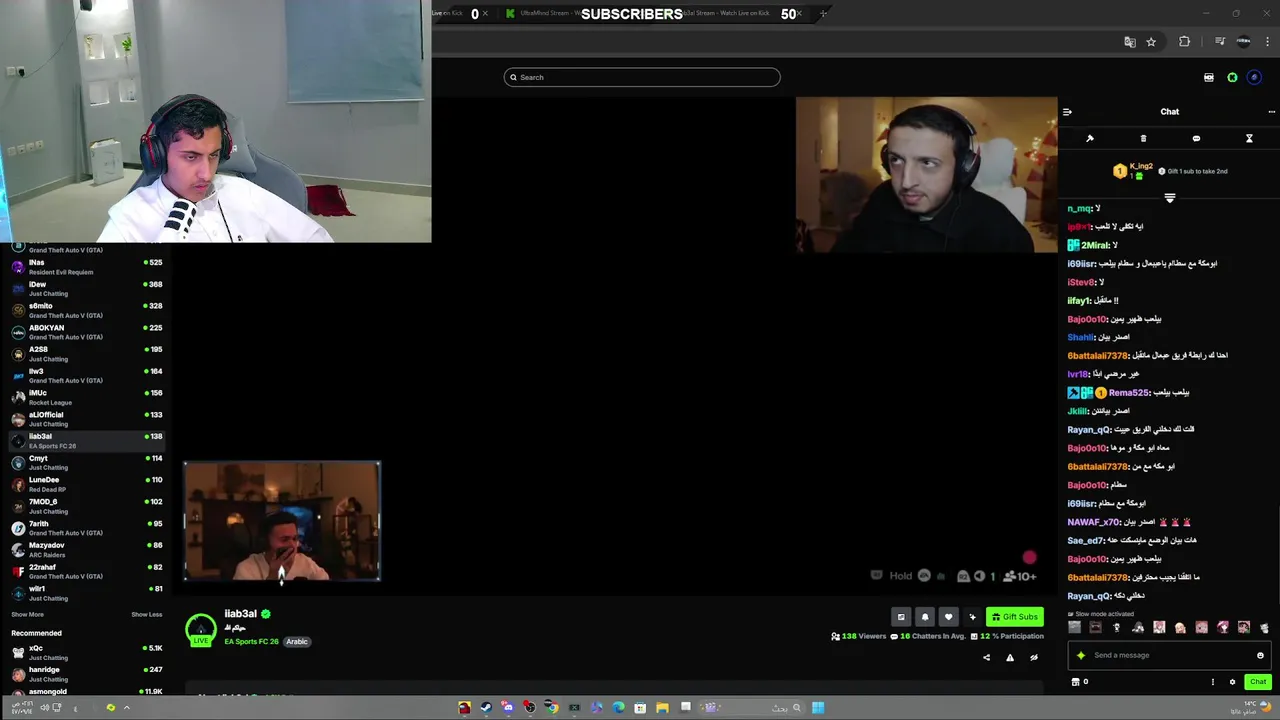This screenshot has height=720, width=1280.
Task: Click username Sae_ed7 in chat
Action: click(1085, 541)
